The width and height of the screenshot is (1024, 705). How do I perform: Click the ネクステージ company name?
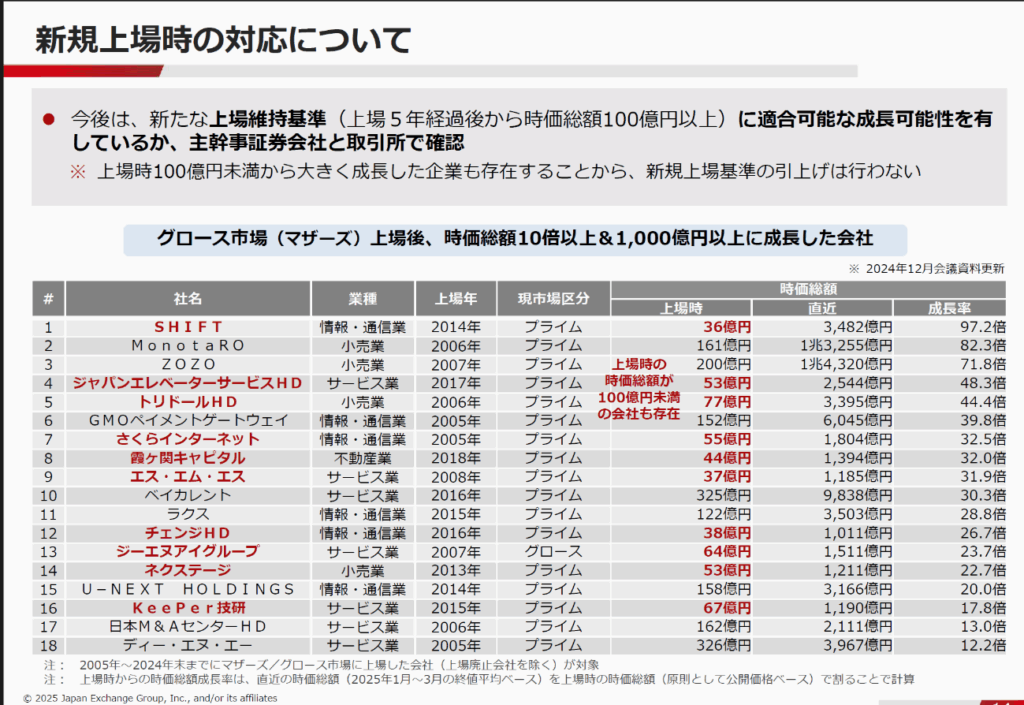[189, 571]
